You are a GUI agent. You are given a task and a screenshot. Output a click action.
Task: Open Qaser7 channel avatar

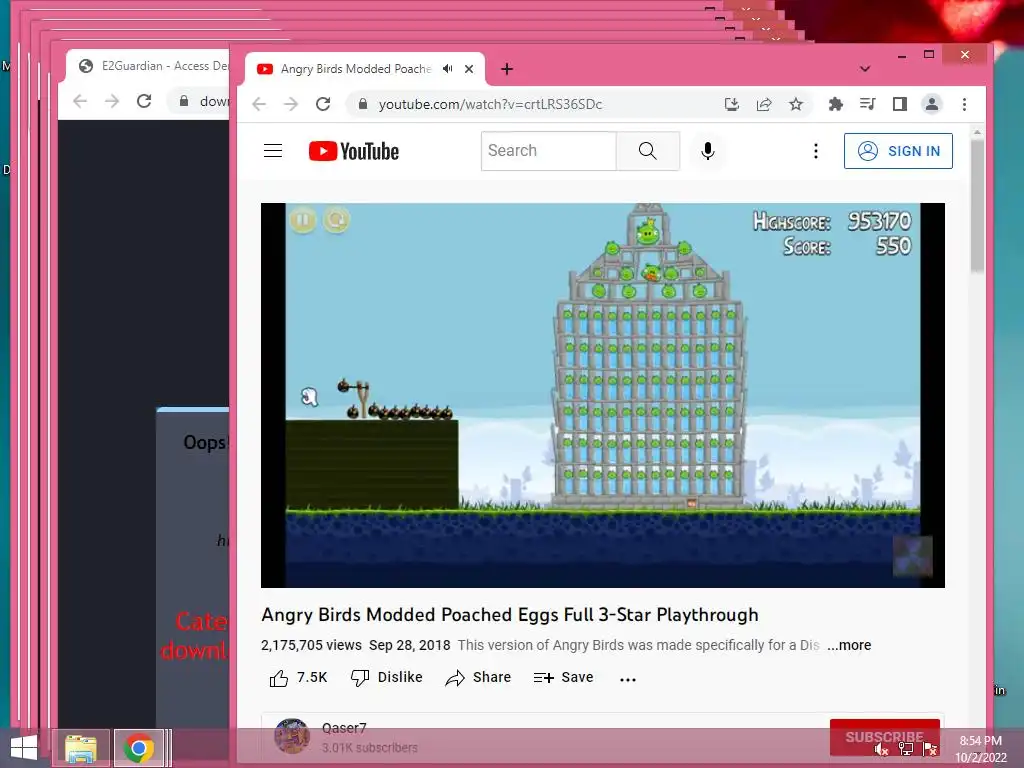point(292,736)
